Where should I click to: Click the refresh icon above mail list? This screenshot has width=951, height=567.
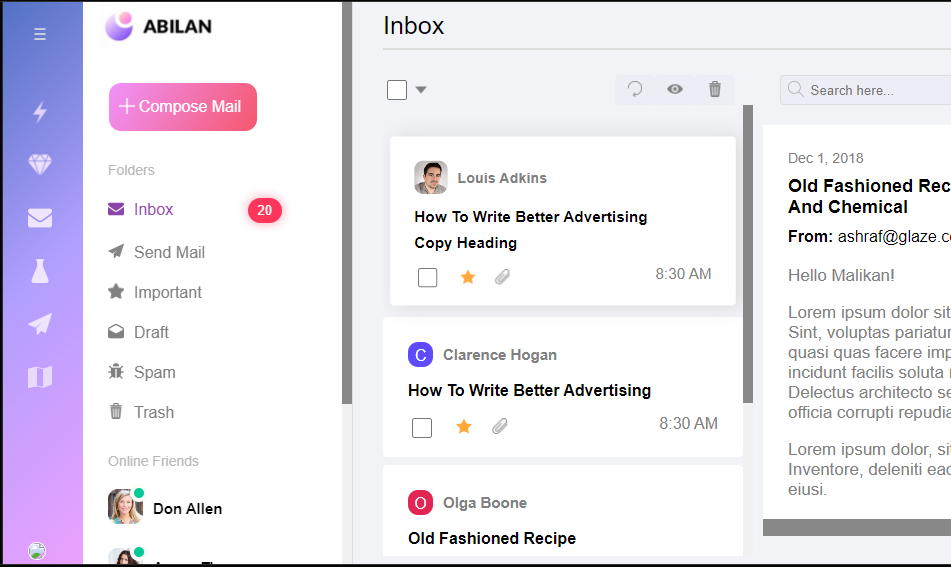(635, 90)
